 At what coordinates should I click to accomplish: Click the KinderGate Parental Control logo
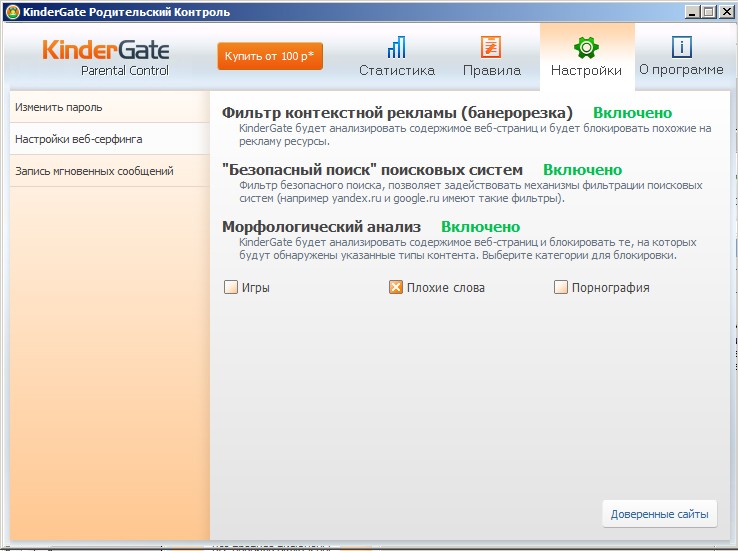pos(106,57)
